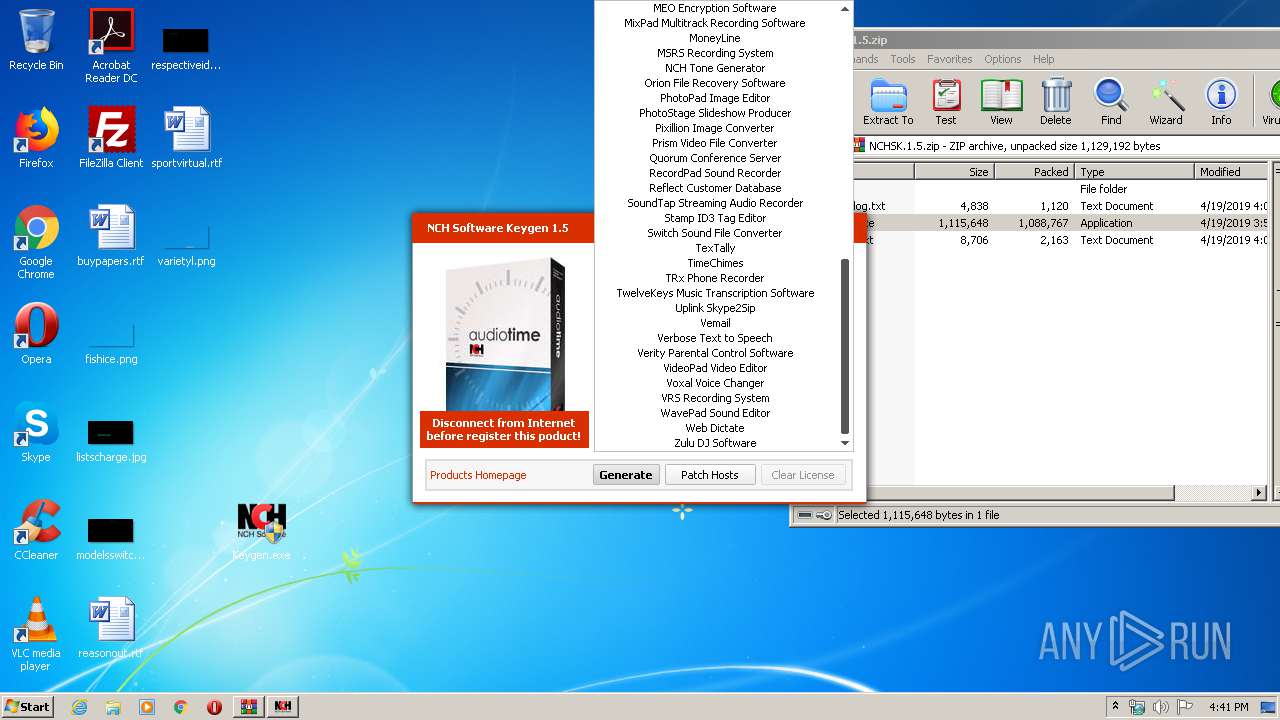Open the Products Homepage link

(x=478, y=475)
